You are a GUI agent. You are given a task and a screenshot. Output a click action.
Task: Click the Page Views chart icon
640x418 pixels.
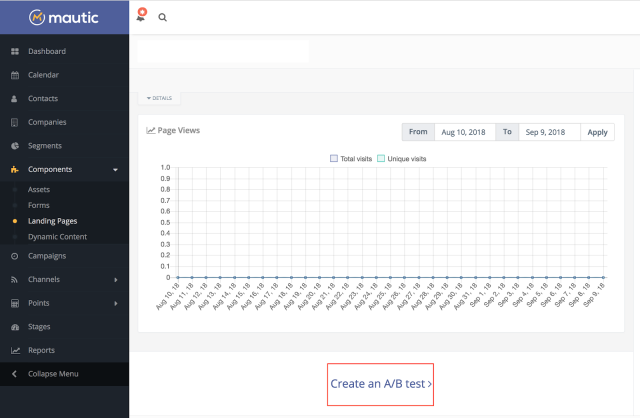(x=151, y=131)
